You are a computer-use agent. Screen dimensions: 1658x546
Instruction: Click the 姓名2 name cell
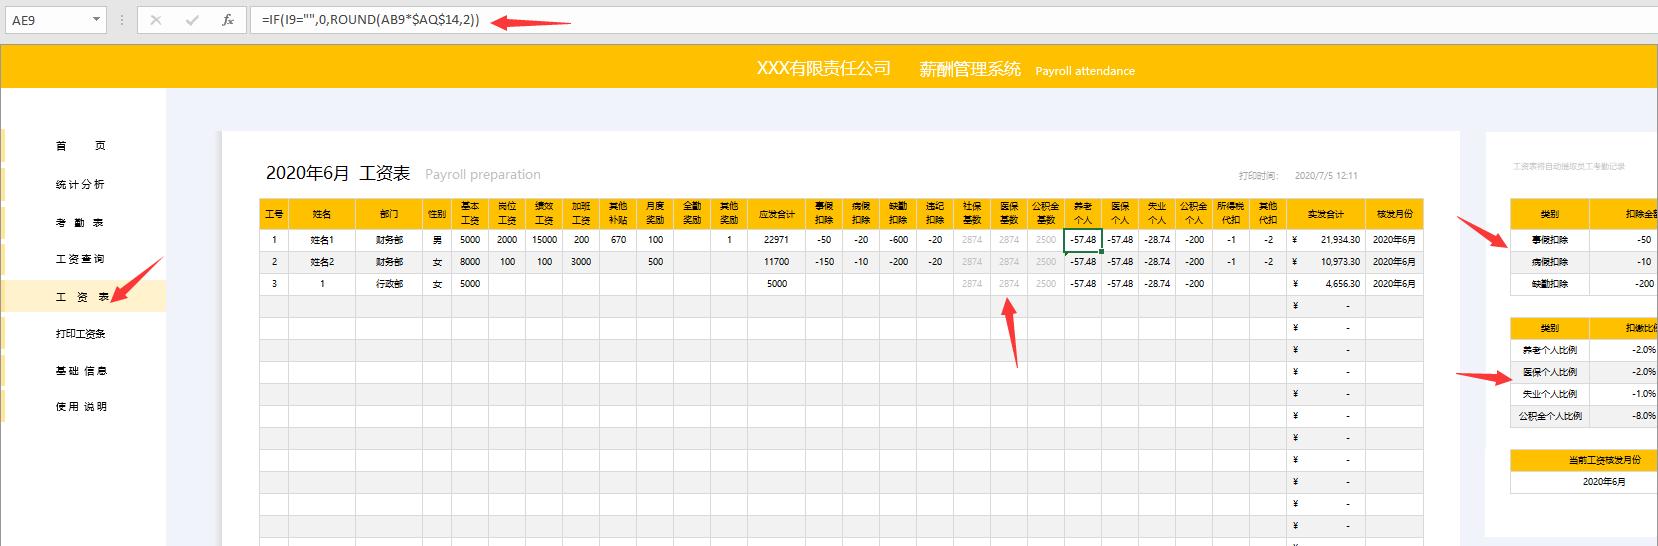click(321, 262)
